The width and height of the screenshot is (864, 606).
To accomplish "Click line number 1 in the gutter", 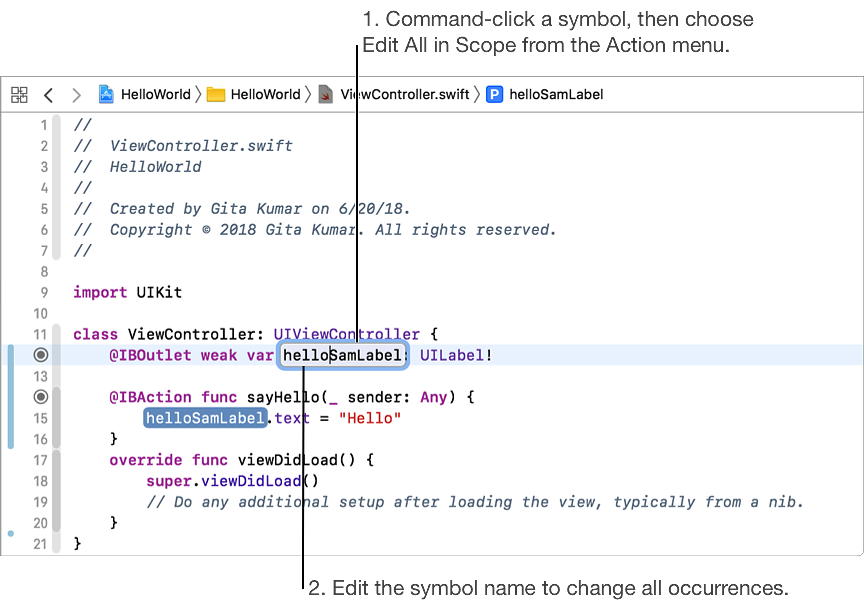I will tap(44, 126).
